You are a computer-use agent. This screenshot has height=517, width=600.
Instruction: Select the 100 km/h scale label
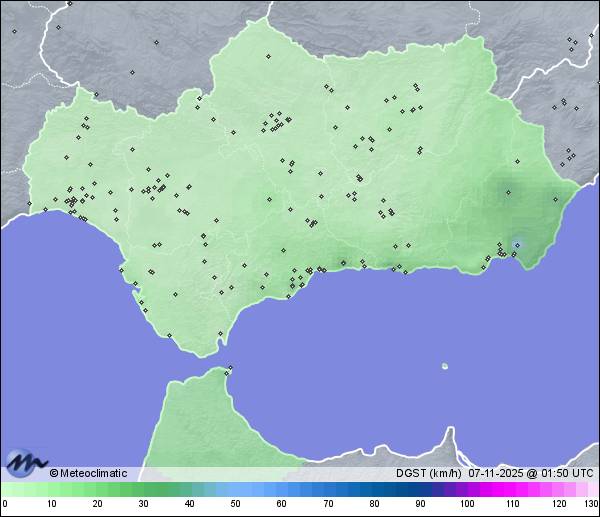(x=466, y=504)
